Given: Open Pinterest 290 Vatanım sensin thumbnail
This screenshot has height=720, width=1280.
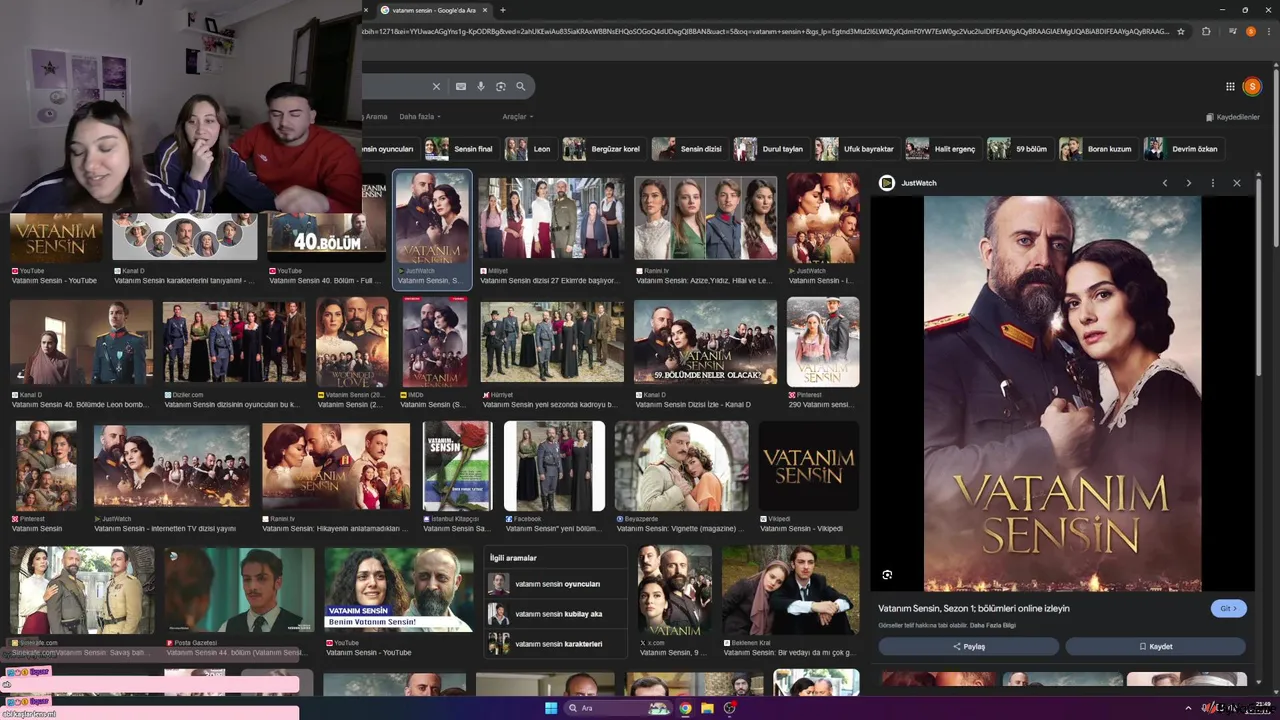Looking at the screenshot, I should click(x=823, y=342).
